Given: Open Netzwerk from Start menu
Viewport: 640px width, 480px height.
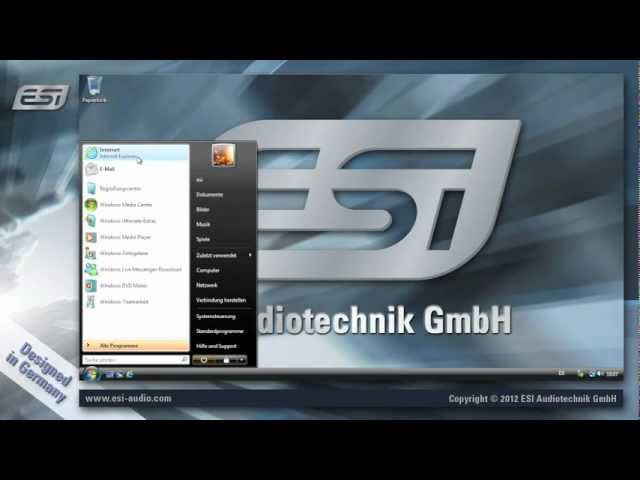Looking at the screenshot, I should click(x=207, y=285).
